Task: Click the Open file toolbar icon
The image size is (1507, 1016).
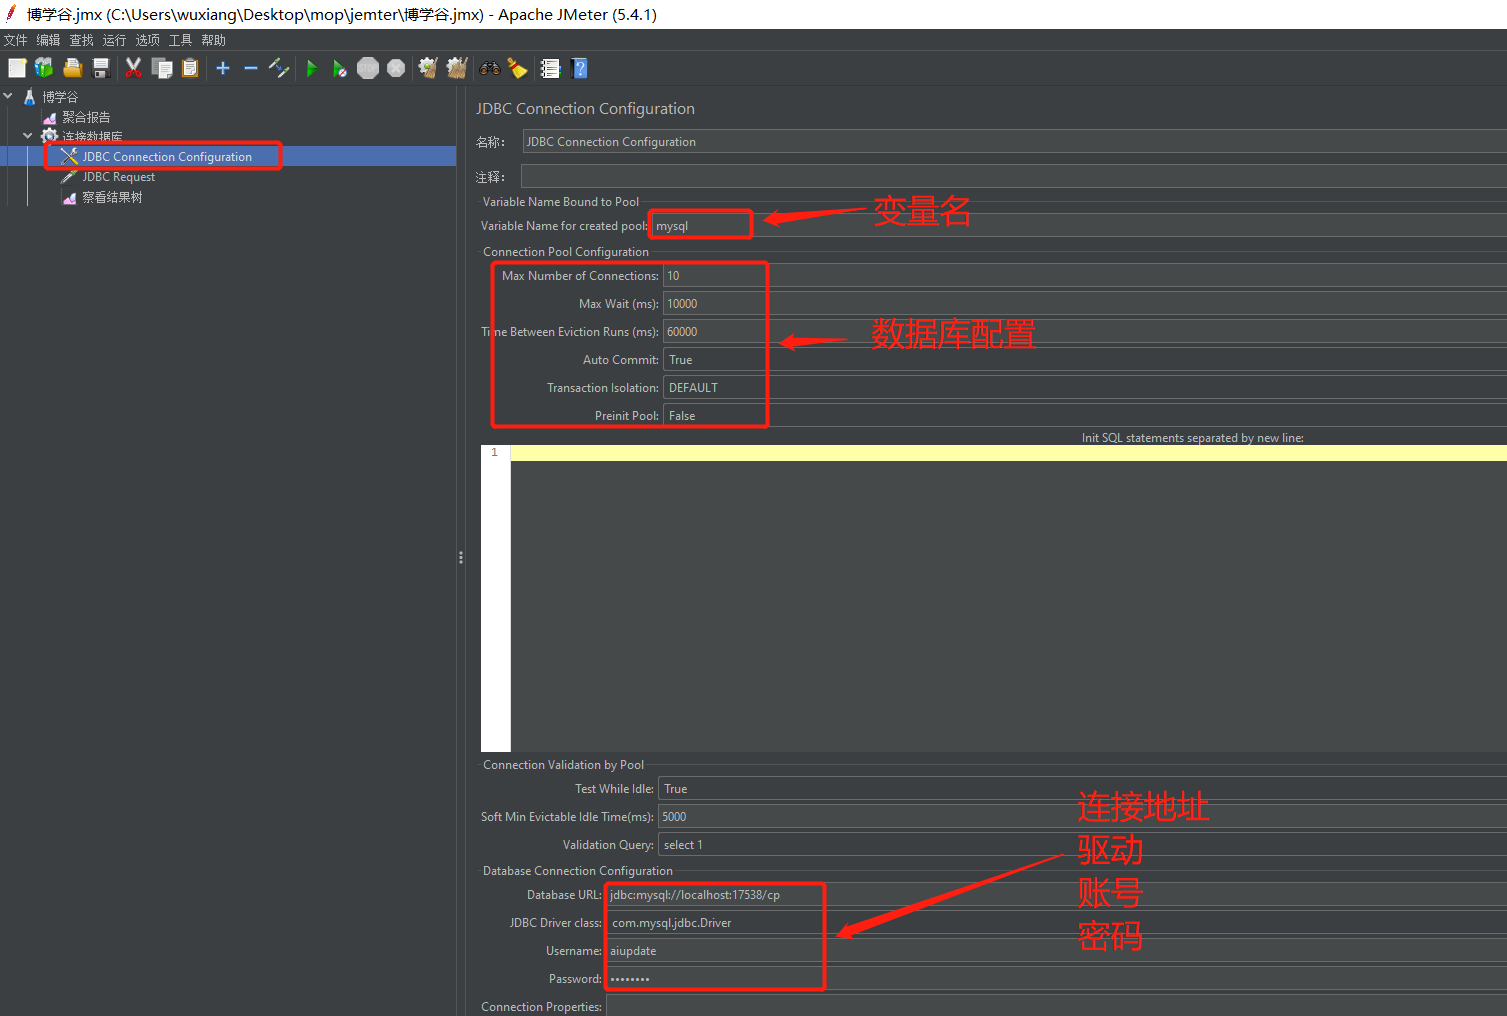Action: (72, 68)
